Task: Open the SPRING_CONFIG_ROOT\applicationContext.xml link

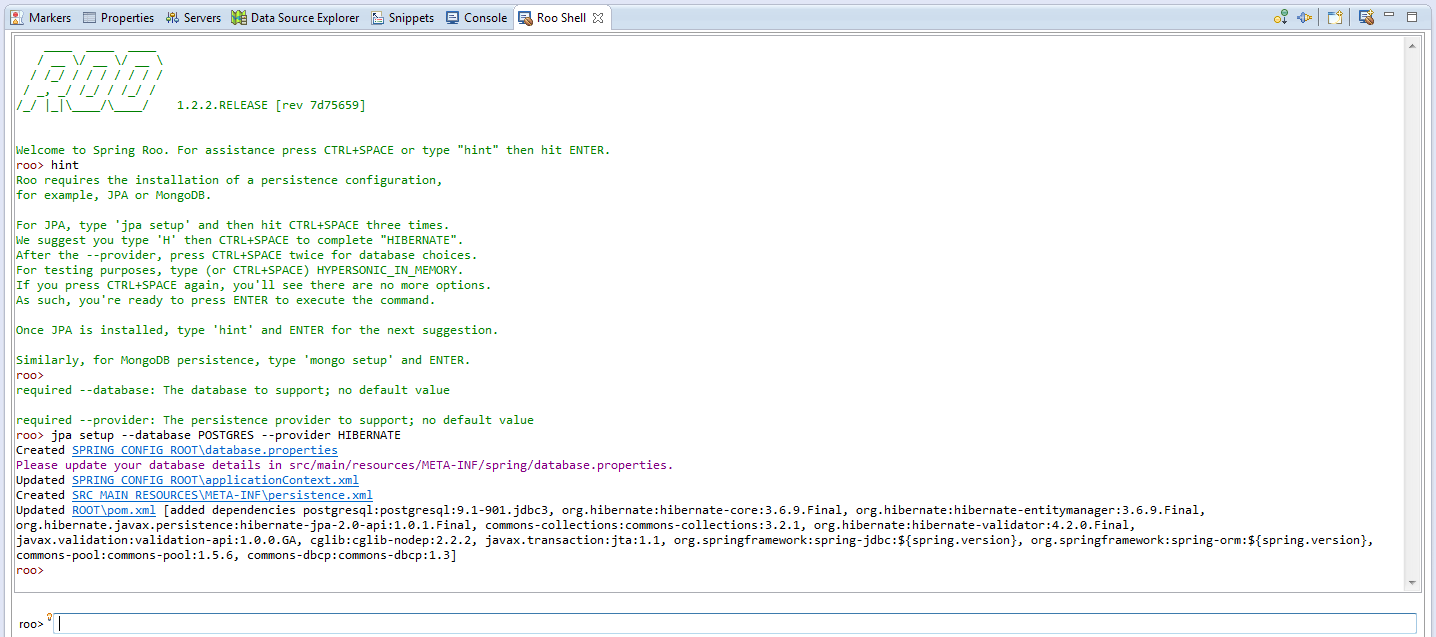Action: [215, 480]
